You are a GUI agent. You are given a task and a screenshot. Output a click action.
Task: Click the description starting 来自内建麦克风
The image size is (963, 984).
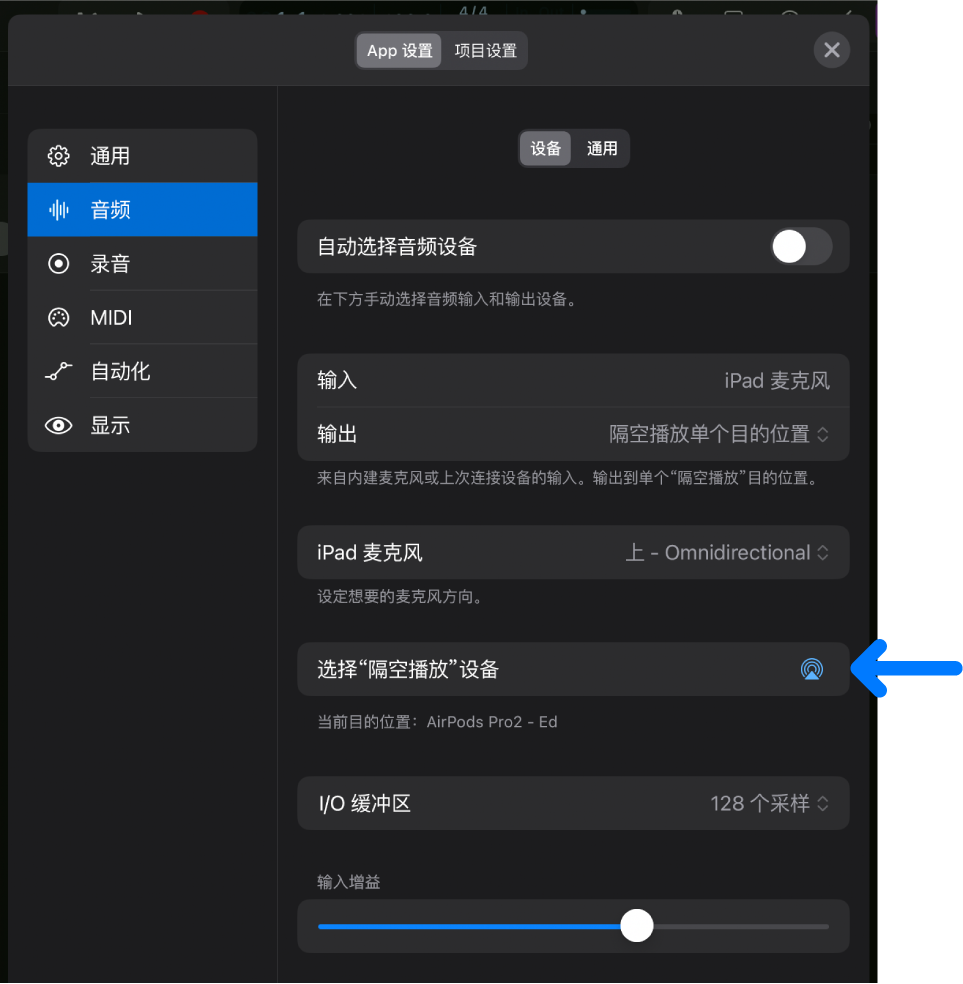[x=568, y=478]
